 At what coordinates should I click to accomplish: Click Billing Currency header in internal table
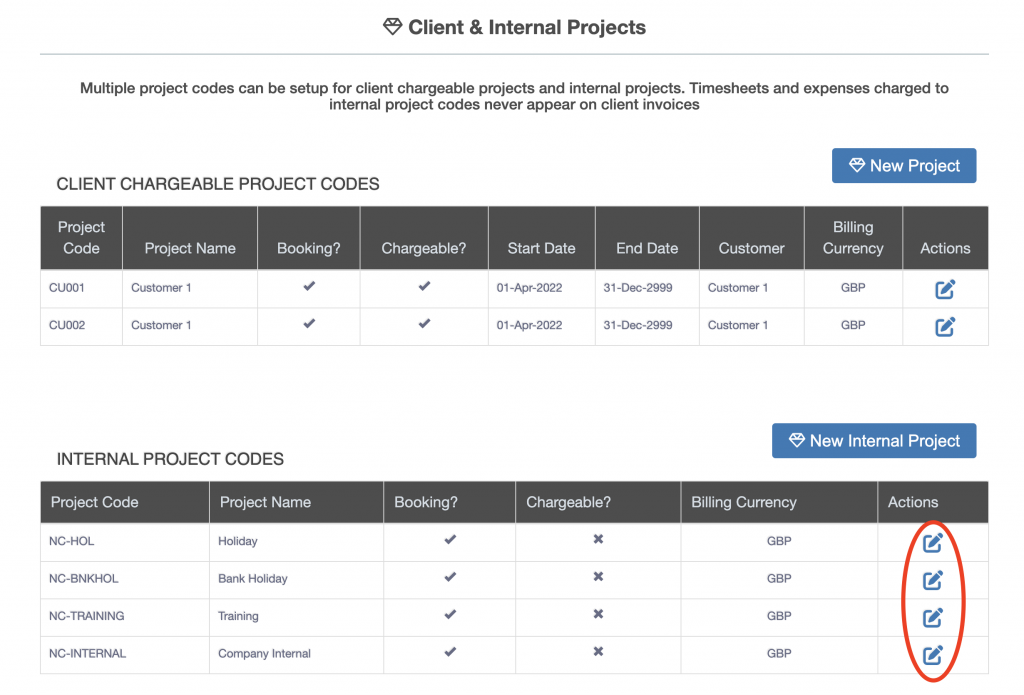[744, 502]
